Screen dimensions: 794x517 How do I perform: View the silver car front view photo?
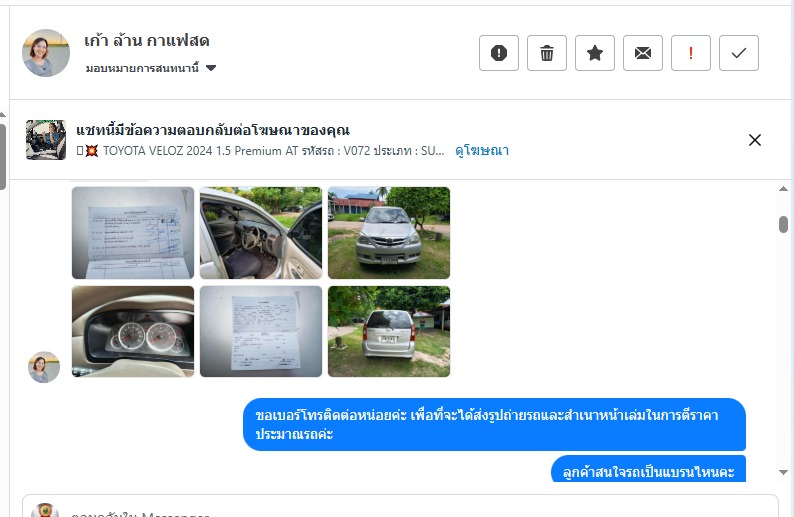coord(389,233)
